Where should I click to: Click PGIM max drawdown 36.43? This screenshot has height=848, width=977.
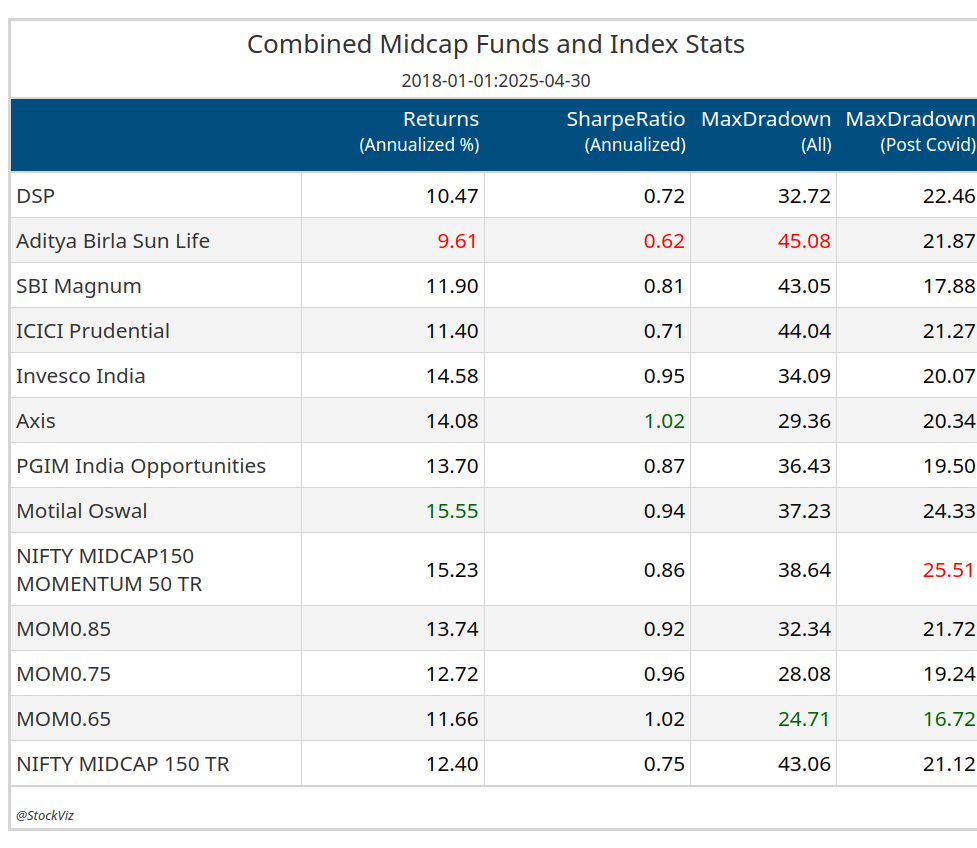pos(804,466)
